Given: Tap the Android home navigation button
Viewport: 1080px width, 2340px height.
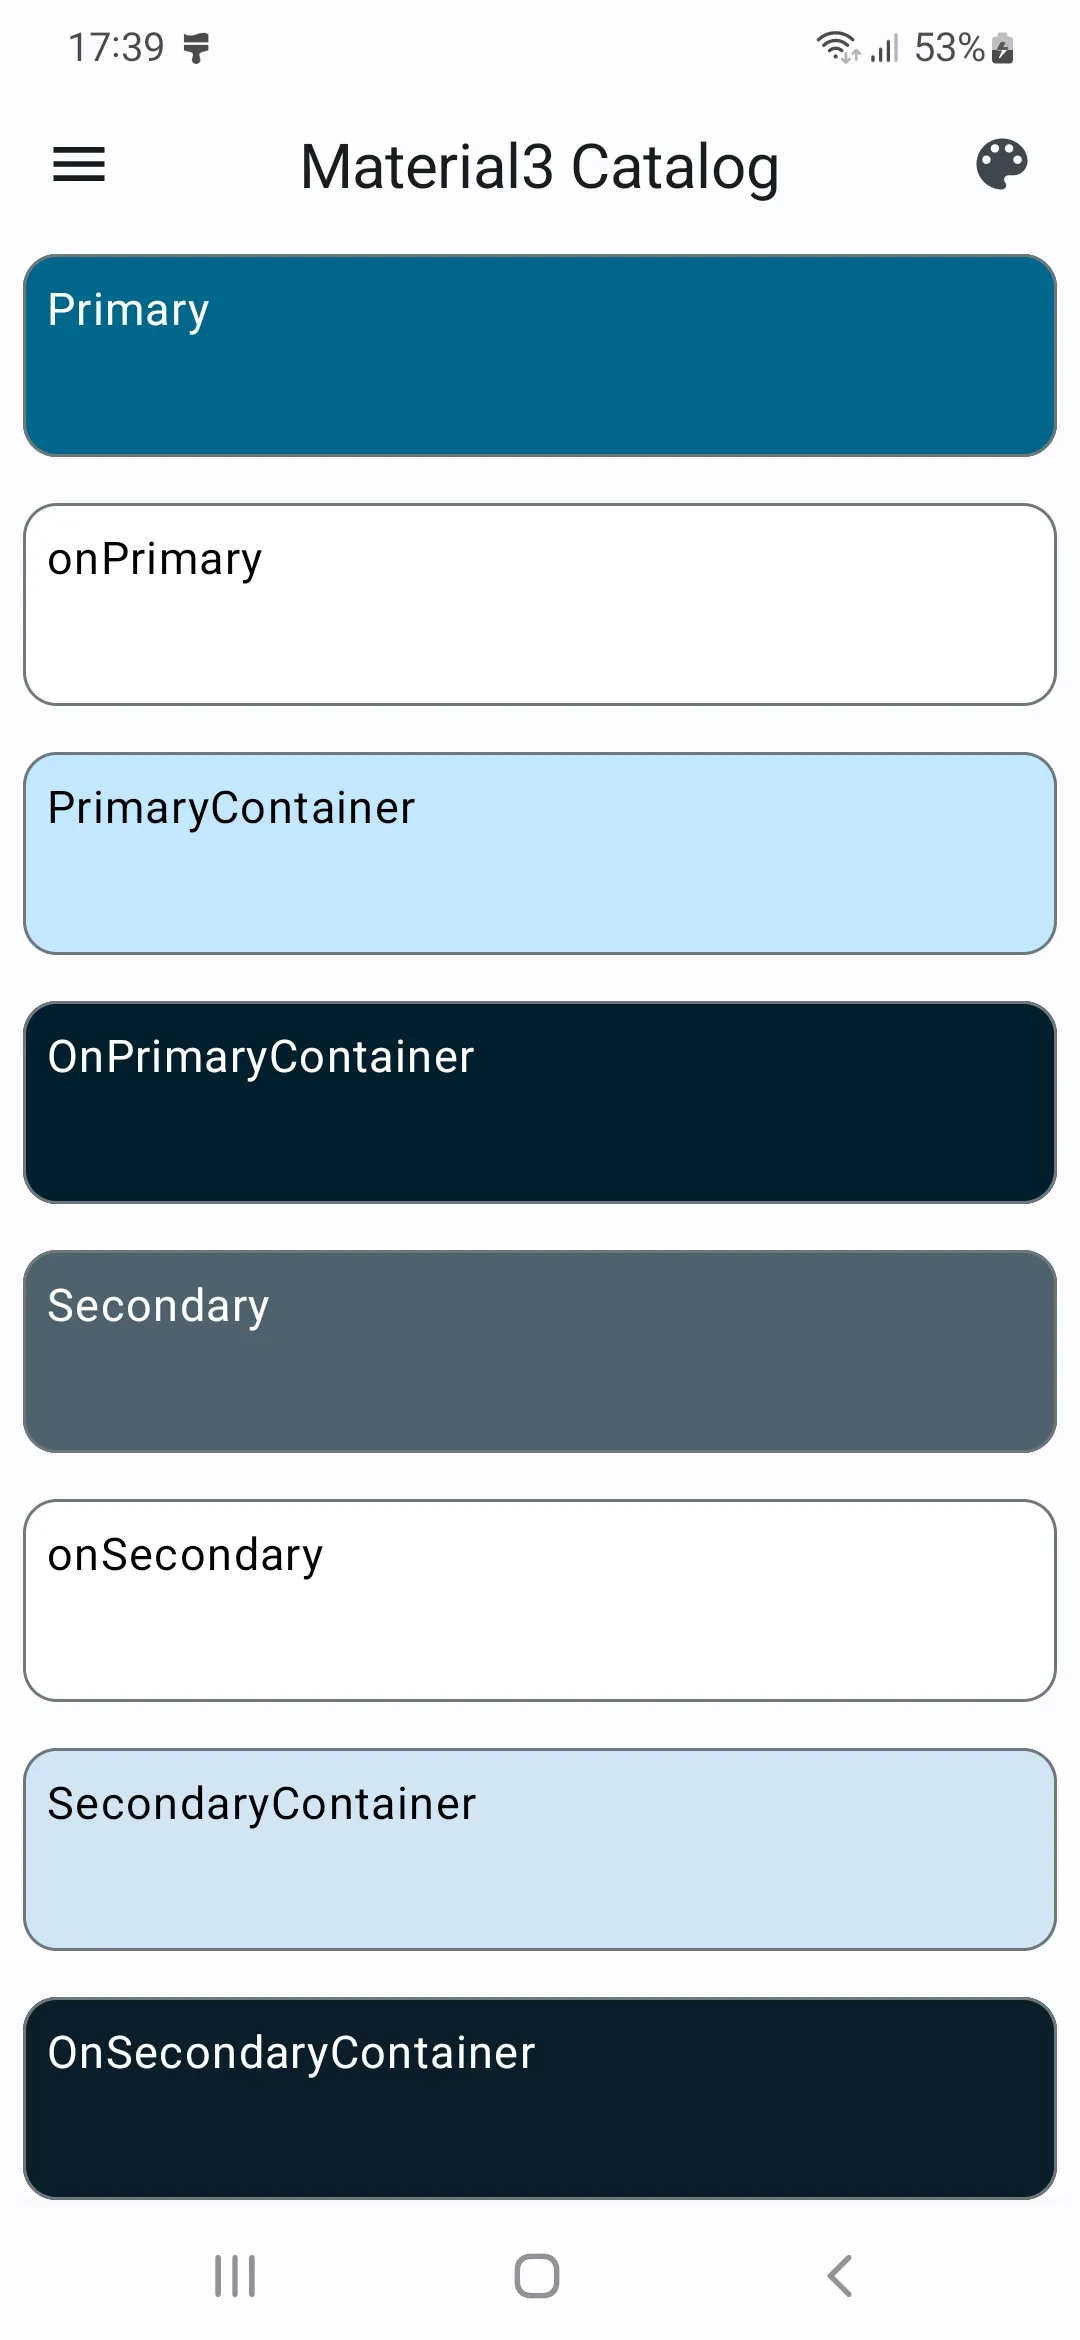Looking at the screenshot, I should [x=537, y=2276].
